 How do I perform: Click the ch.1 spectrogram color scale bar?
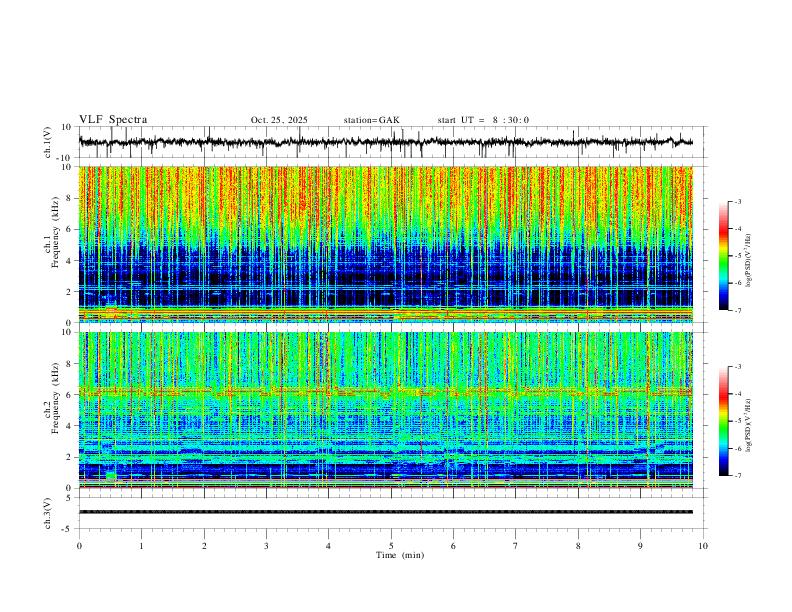723,256
